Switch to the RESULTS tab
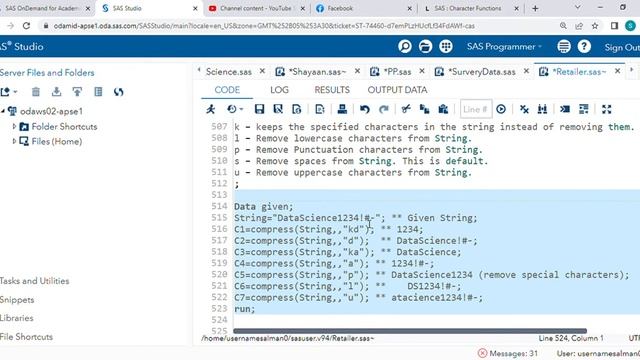The image size is (640, 360). [332, 90]
